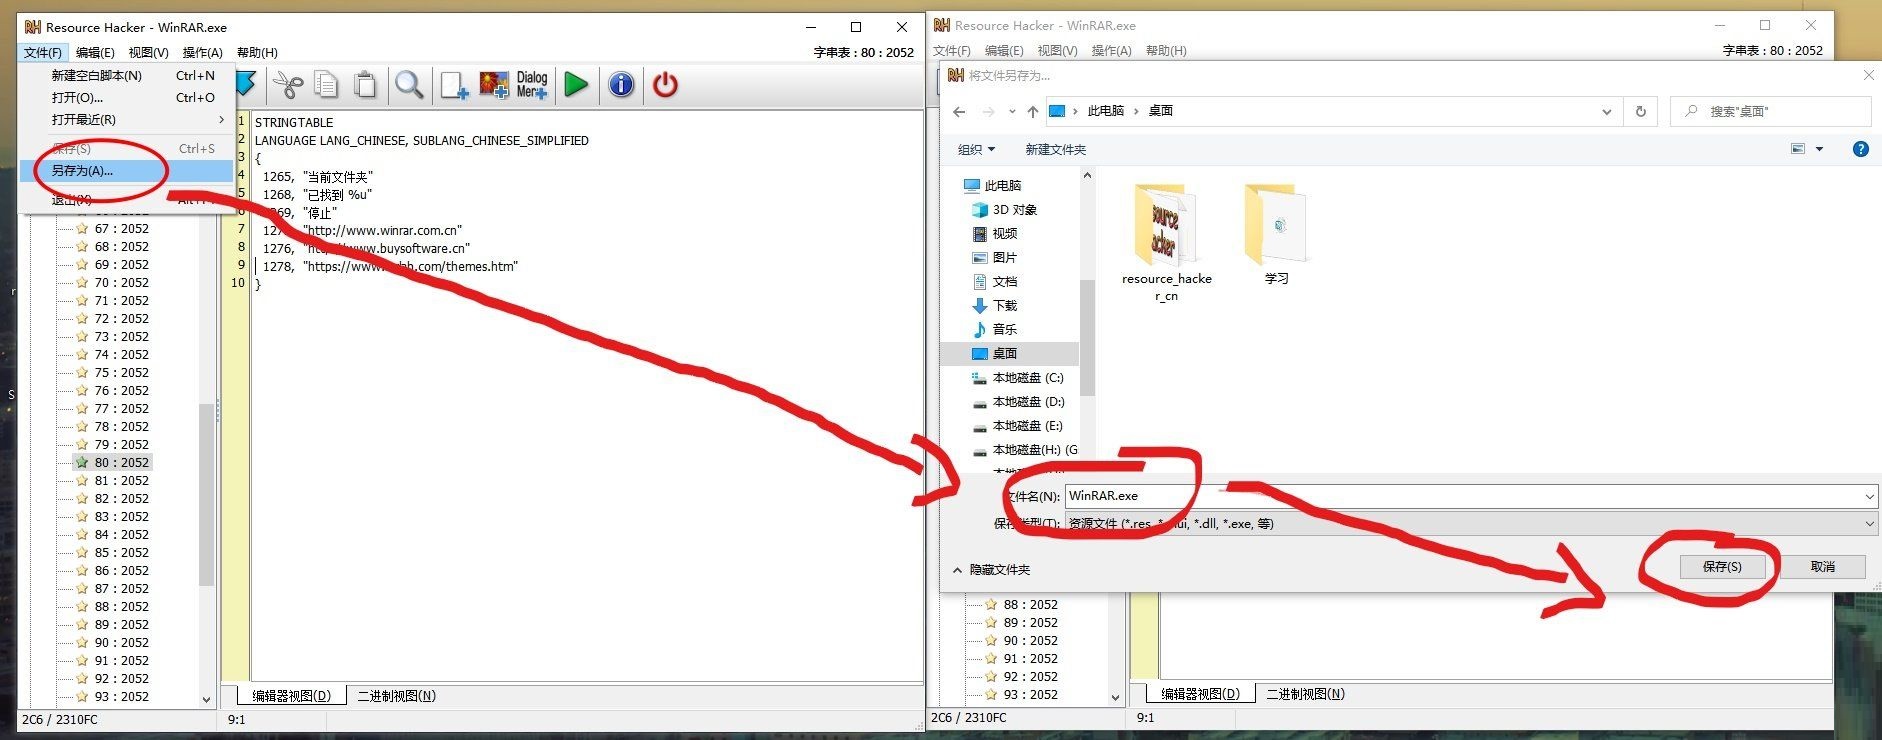Go back in the save dialog
Viewport: 1882px width, 740px height.
[959, 111]
